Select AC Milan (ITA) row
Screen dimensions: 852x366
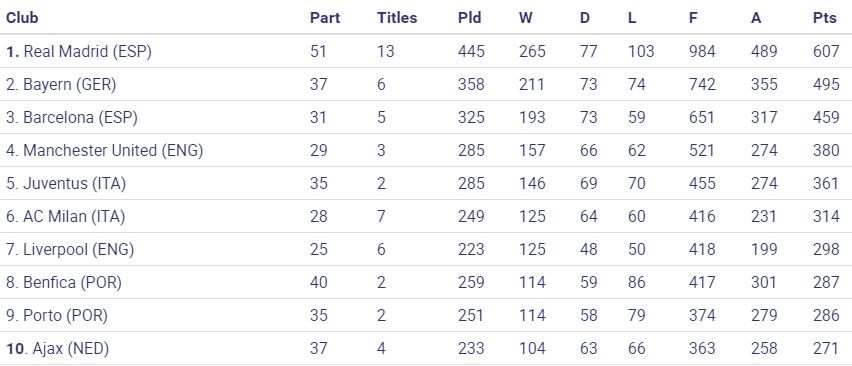click(426, 216)
